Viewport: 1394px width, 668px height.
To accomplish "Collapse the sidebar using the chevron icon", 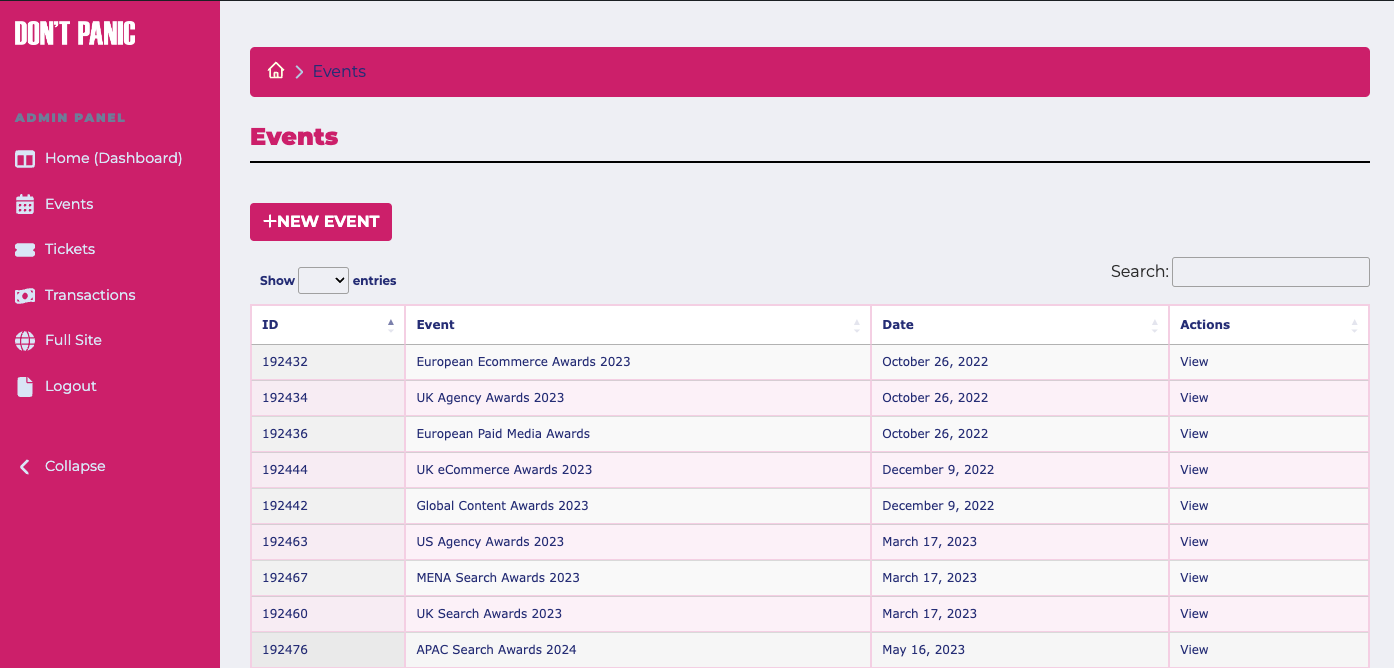I will 23,465.
